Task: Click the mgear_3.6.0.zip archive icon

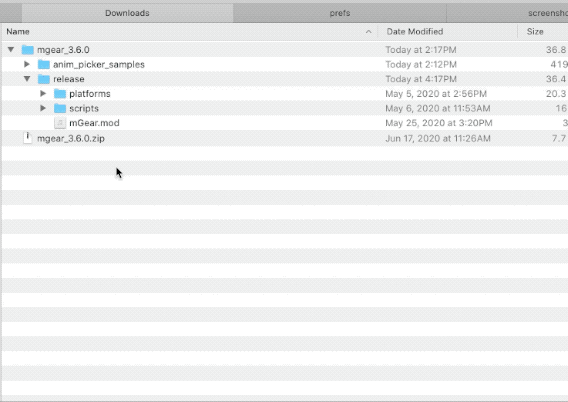Action: pyautogui.click(x=28, y=138)
